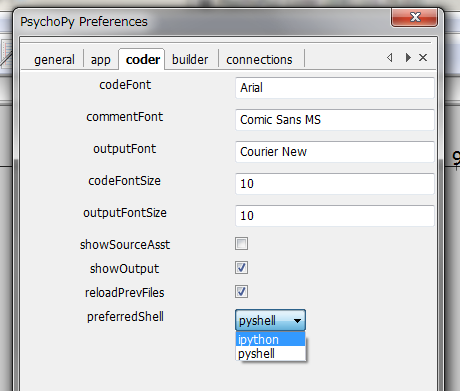The width and height of the screenshot is (460, 391).
Task: Enable the showSourceAsst checkbox
Action: coord(241,244)
